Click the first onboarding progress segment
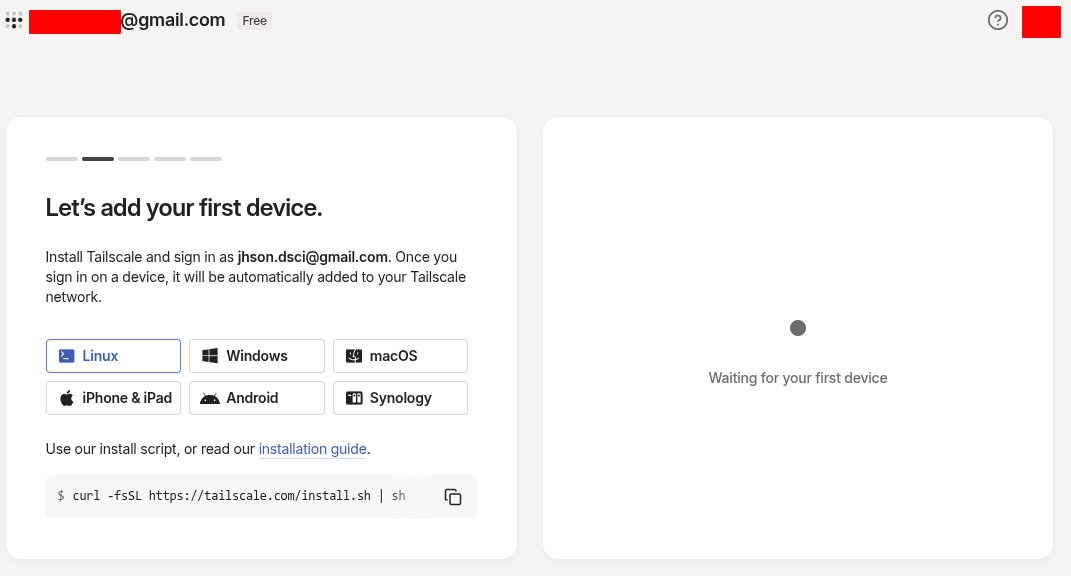The height and width of the screenshot is (576, 1071). point(62,159)
